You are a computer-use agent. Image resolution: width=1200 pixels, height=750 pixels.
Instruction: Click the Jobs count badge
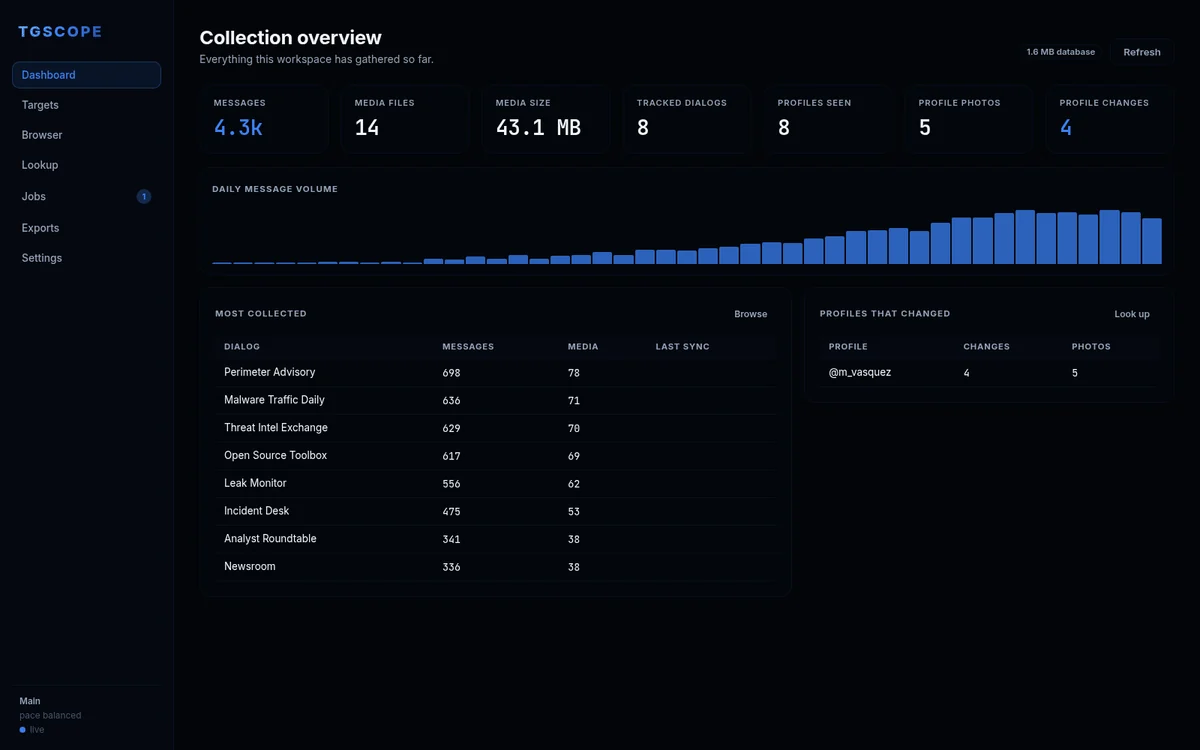(x=144, y=197)
